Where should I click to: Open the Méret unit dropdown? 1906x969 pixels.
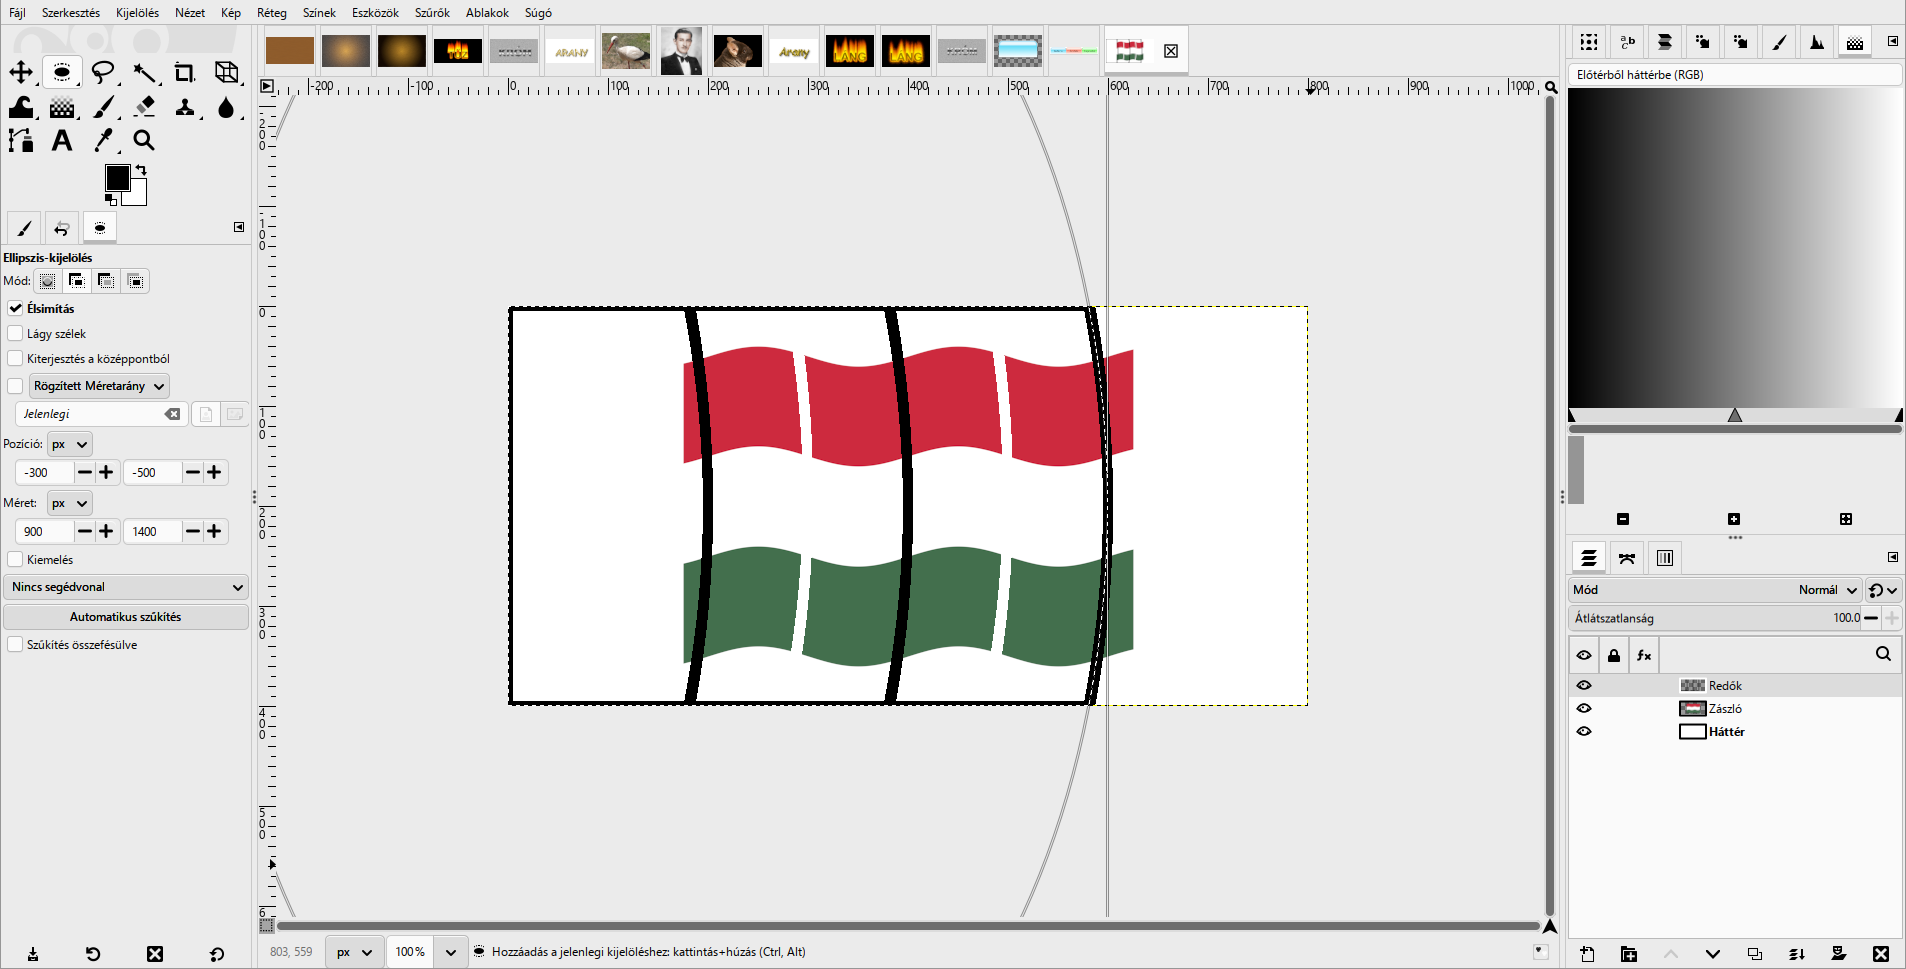click(x=69, y=503)
